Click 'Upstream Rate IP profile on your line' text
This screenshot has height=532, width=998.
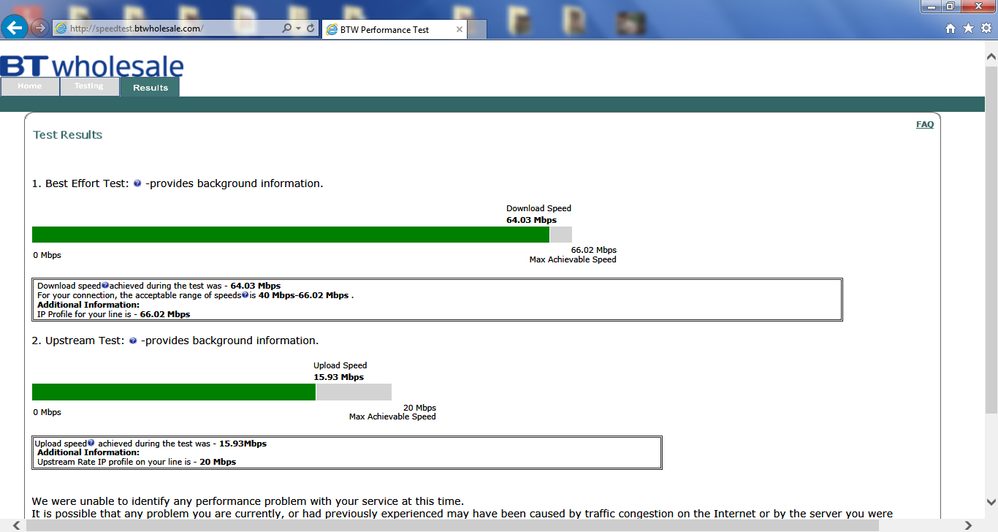click(115, 461)
